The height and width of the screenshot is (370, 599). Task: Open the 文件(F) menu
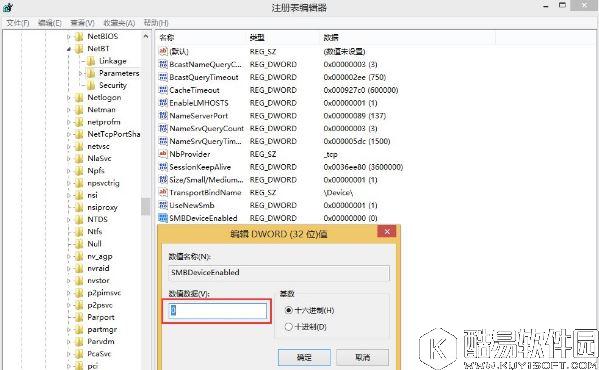point(18,23)
